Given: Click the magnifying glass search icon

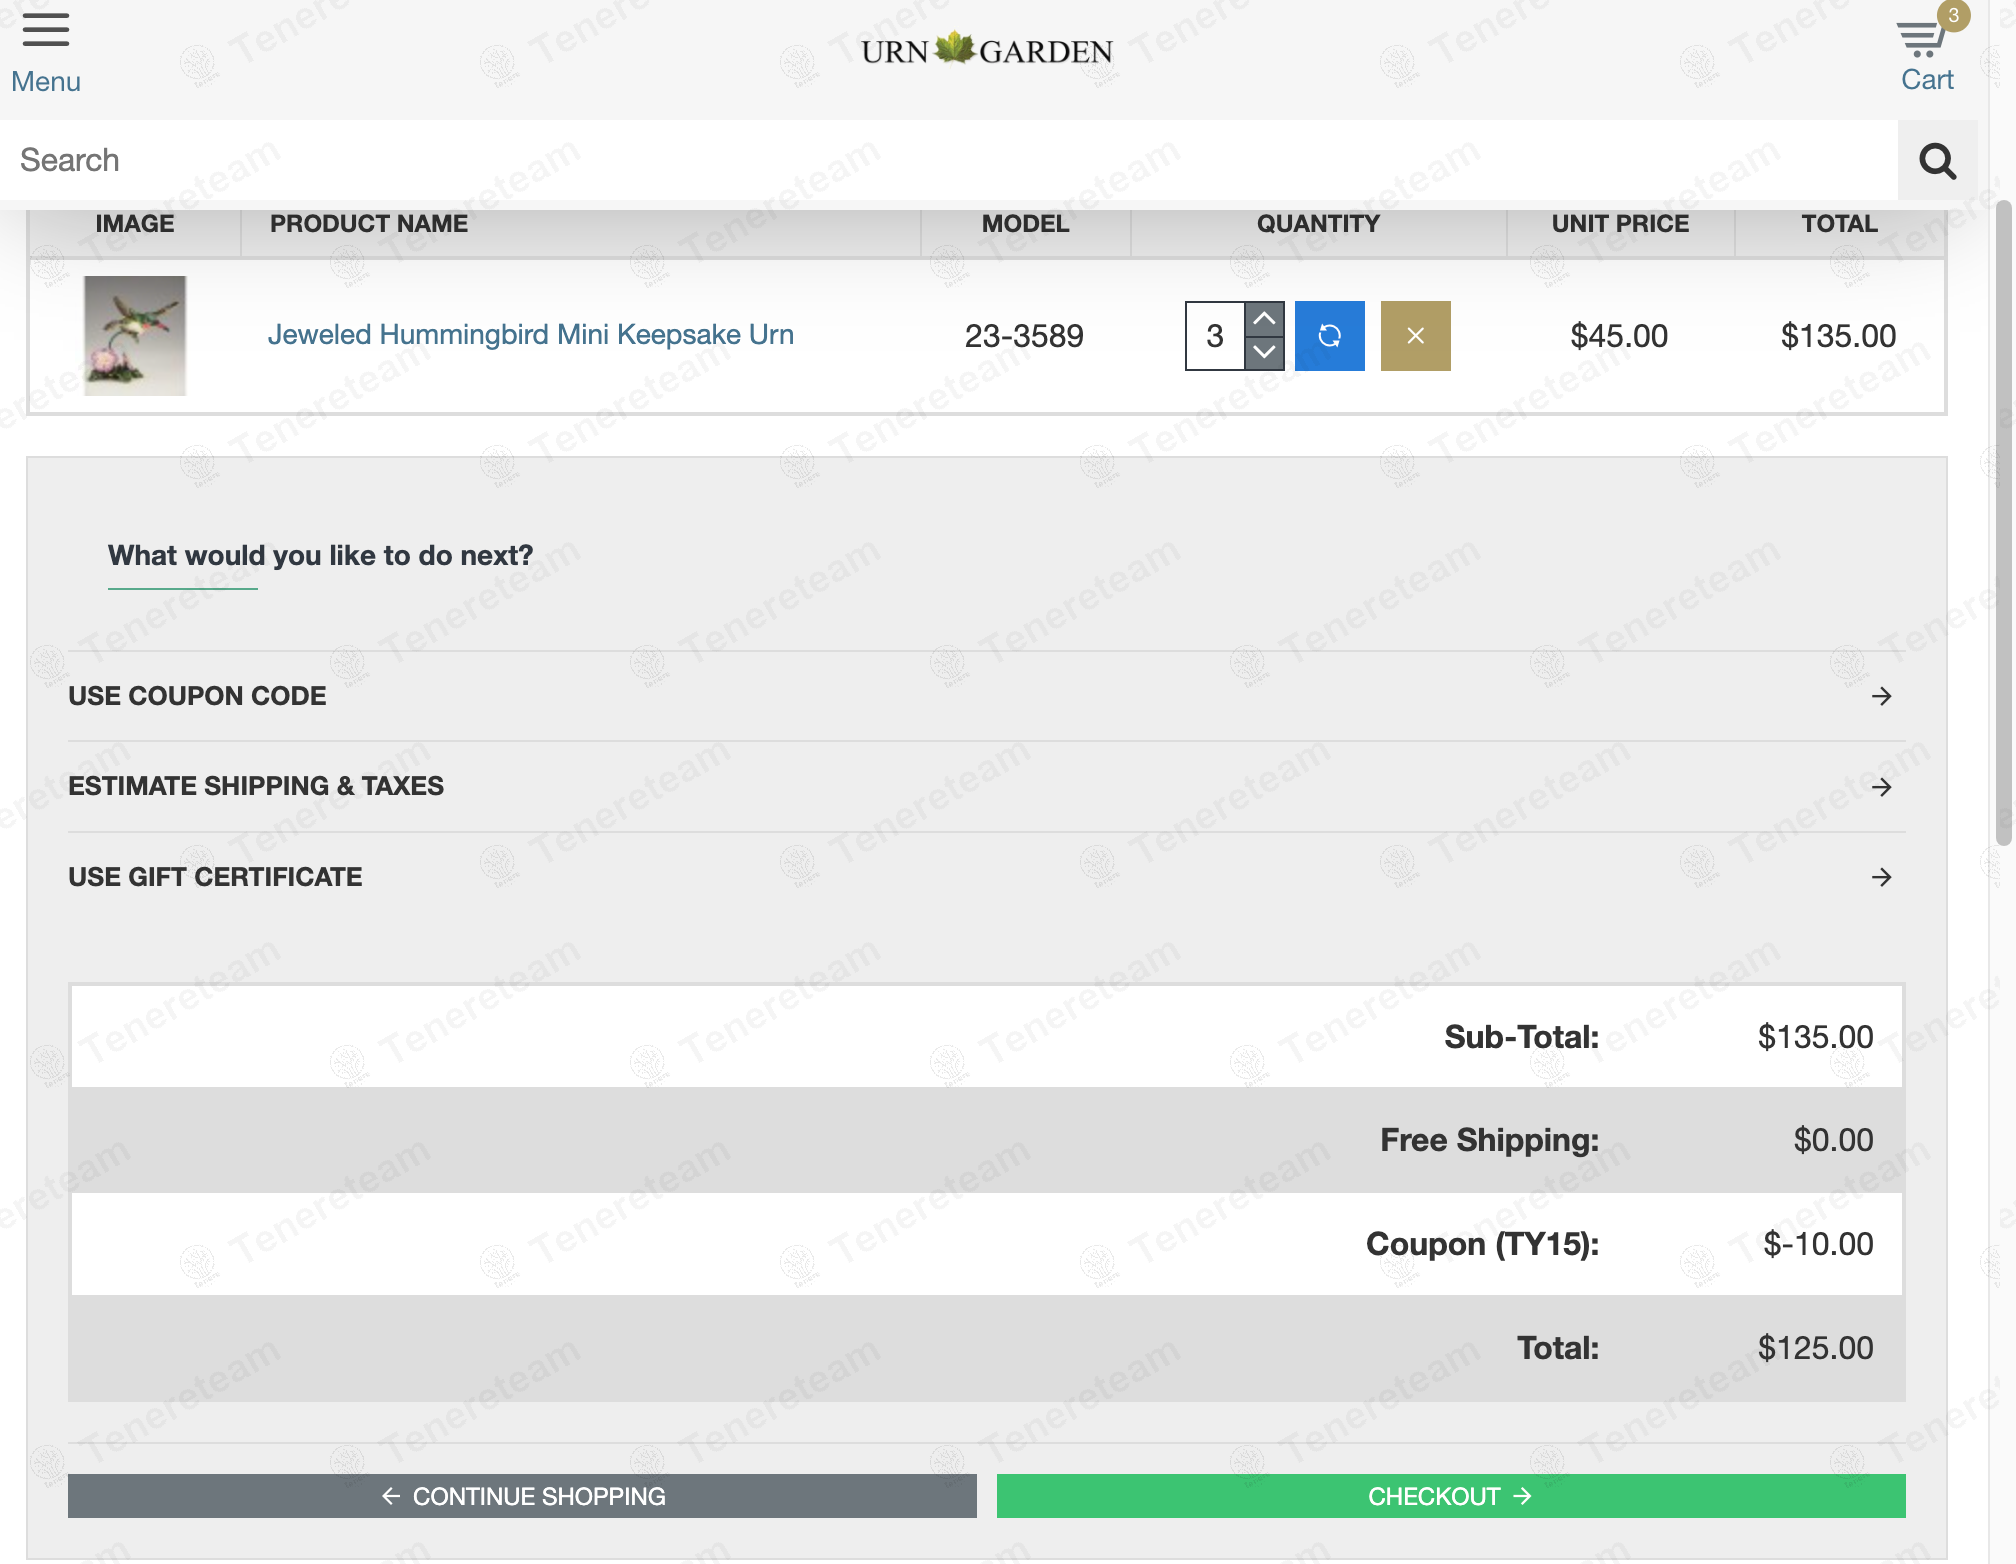Looking at the screenshot, I should point(1937,160).
